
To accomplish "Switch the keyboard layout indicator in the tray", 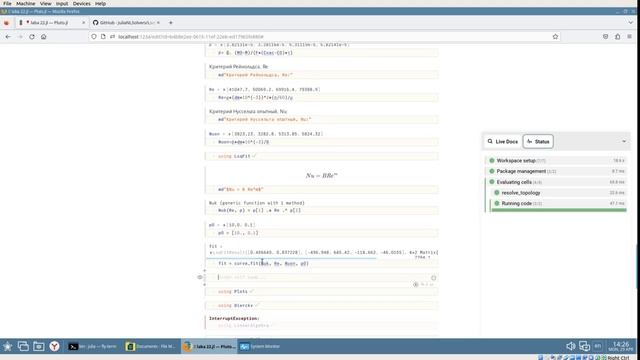I will pos(598,347).
